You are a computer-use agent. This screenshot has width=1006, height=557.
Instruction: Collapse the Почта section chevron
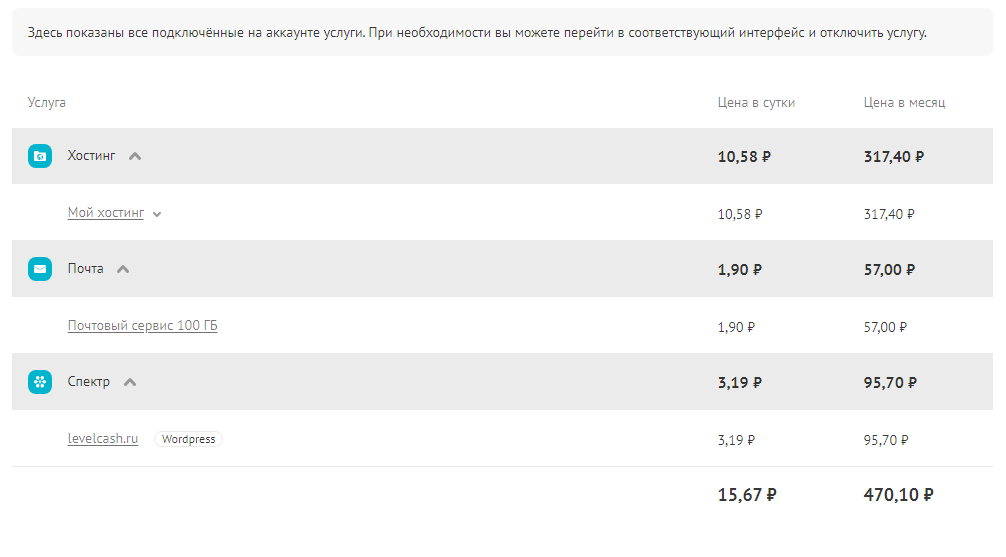coord(123,269)
